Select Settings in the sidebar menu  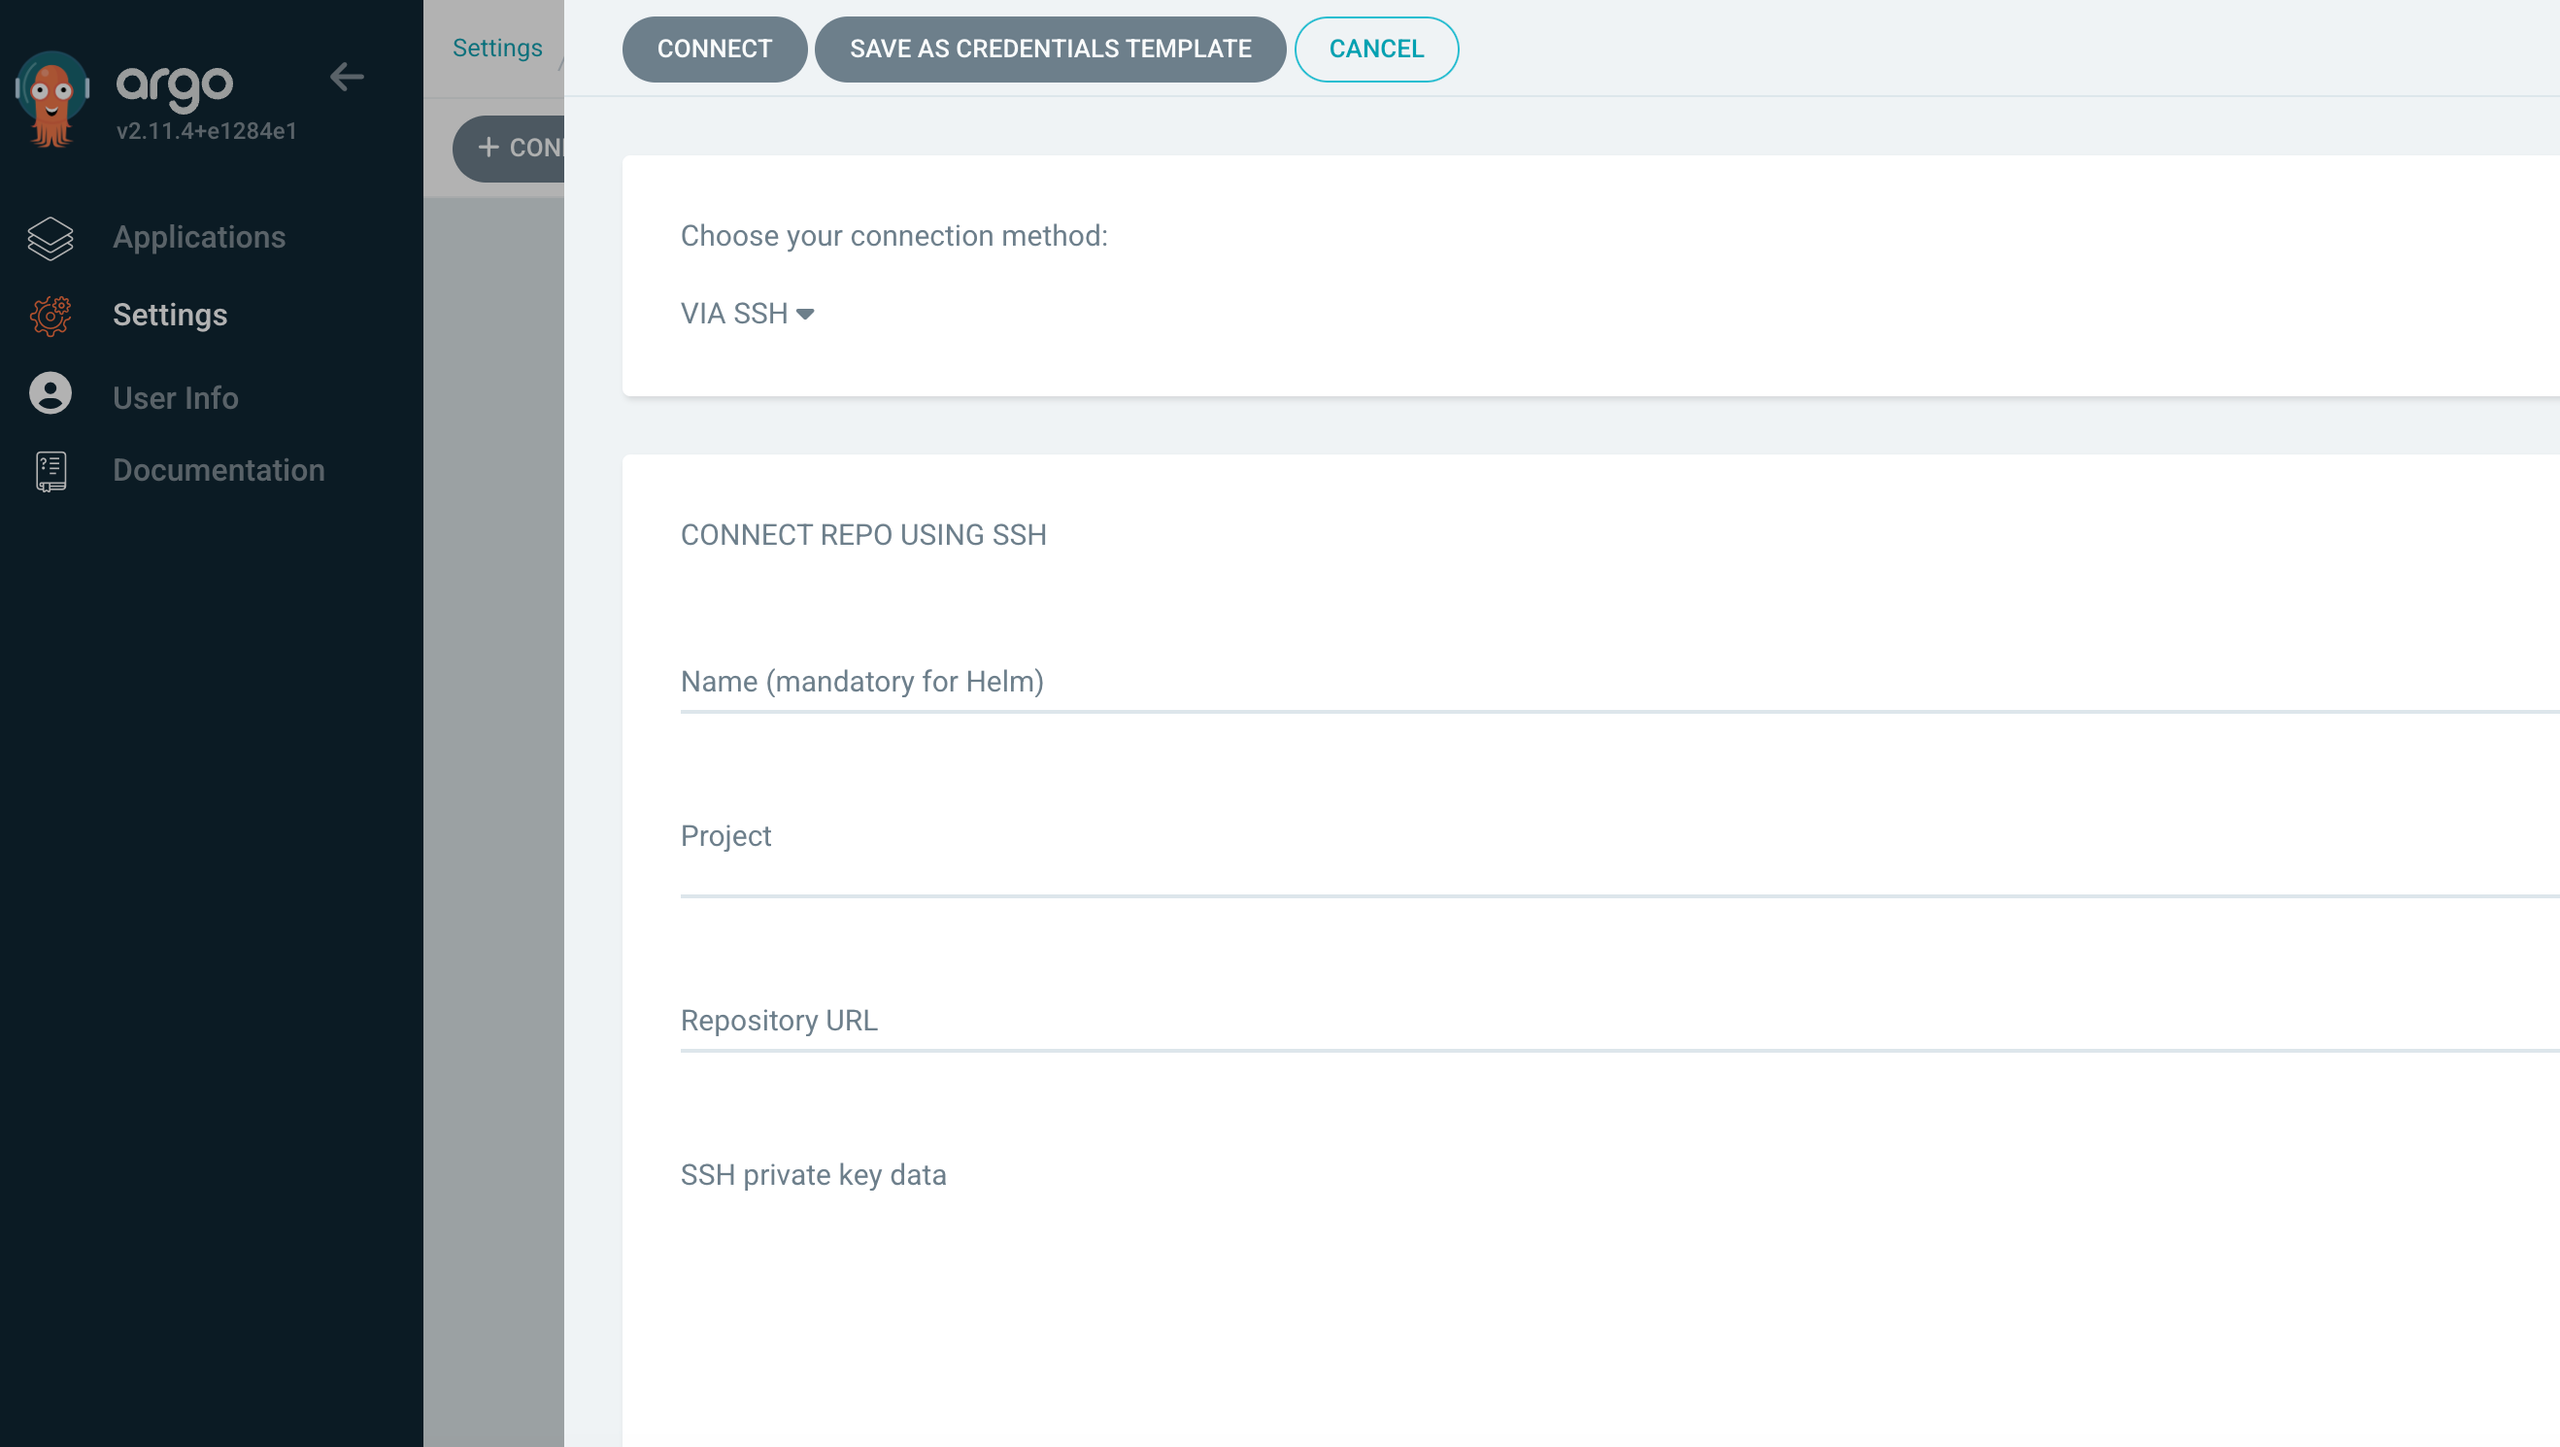(170, 316)
